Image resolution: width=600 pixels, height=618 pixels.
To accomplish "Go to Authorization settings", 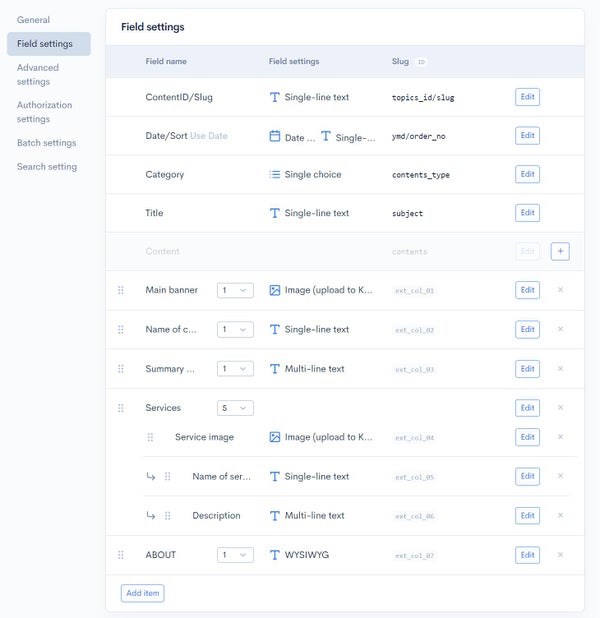I will coord(45,112).
